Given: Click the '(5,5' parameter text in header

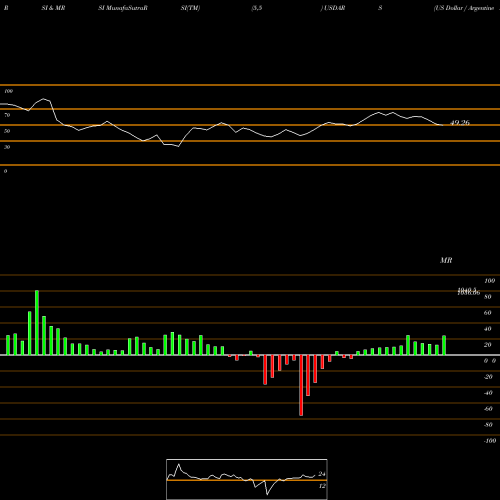Looking at the screenshot, I should 257,8.
